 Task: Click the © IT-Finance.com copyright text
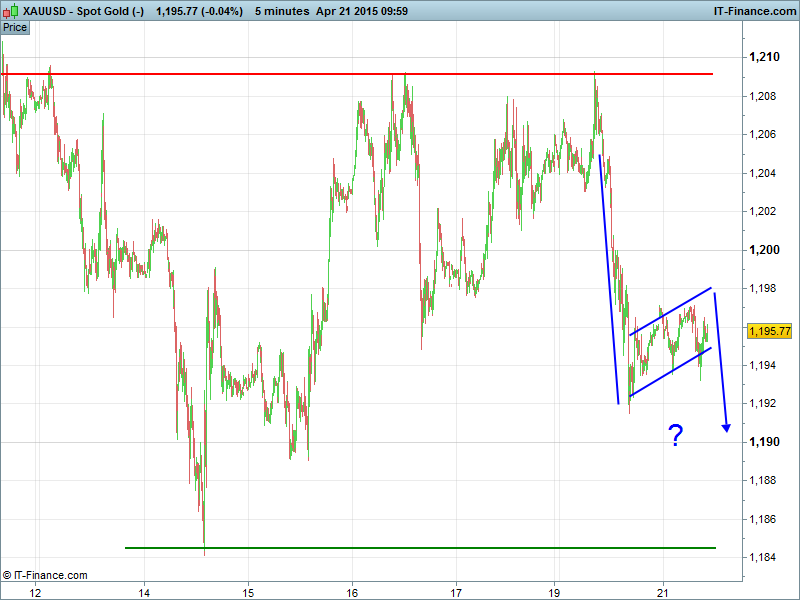click(45, 575)
